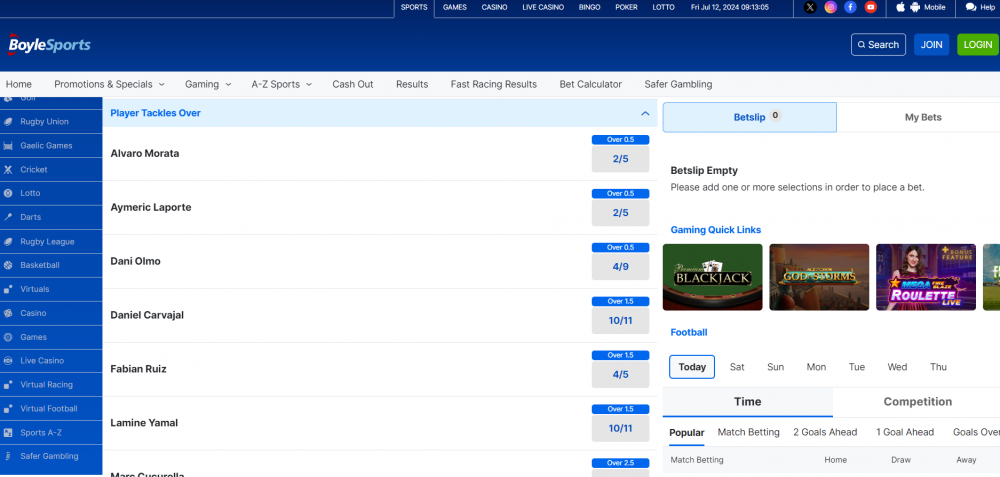Select Fabian Ruiz odds 4/5
The height and width of the screenshot is (477, 1000).
coord(621,375)
